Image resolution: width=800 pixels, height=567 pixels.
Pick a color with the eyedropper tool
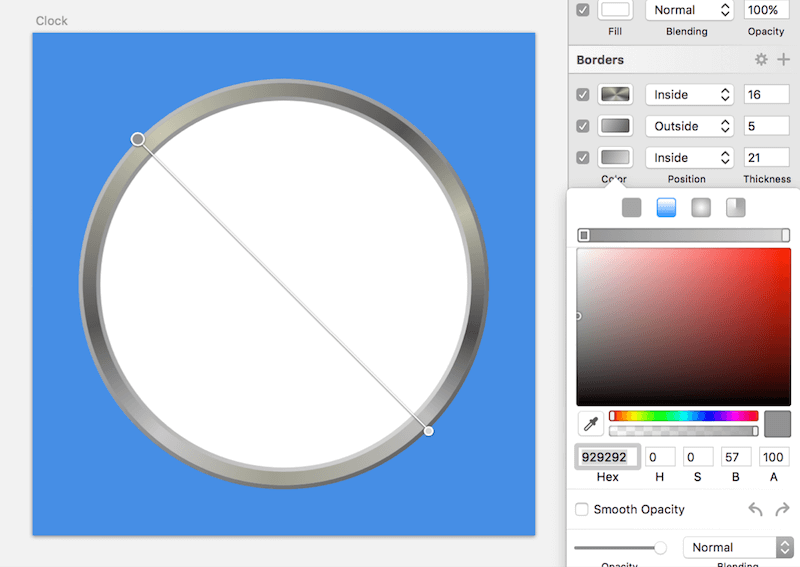click(591, 424)
